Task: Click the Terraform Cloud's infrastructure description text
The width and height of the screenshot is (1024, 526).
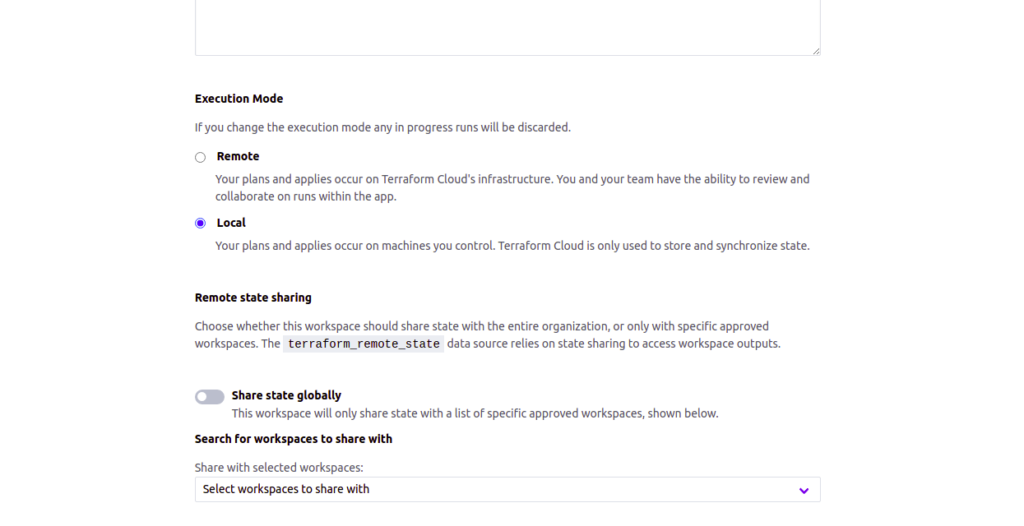Action: [x=513, y=188]
